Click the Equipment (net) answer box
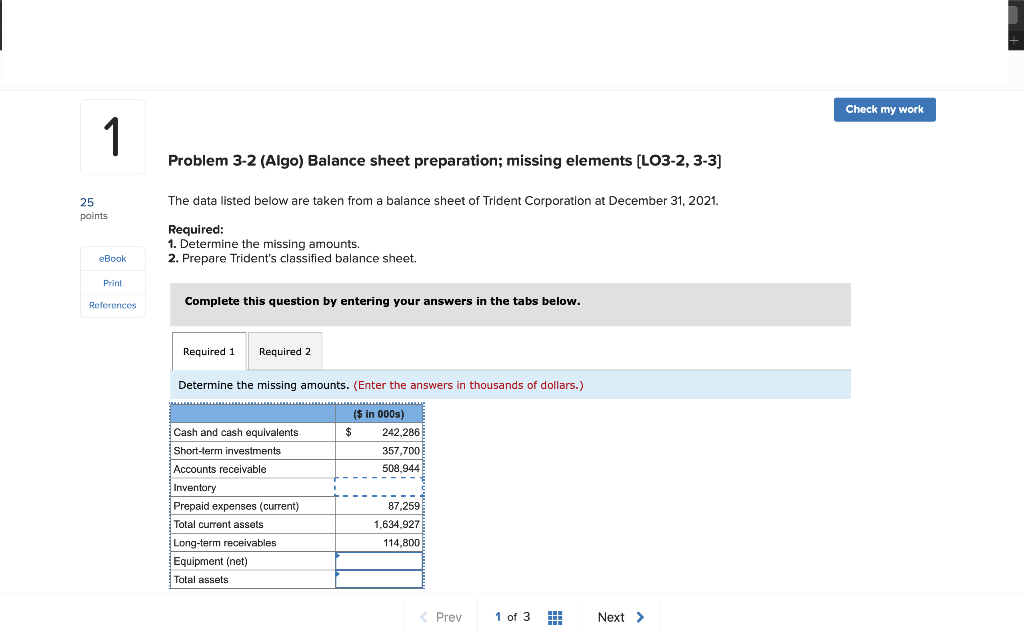 (379, 561)
